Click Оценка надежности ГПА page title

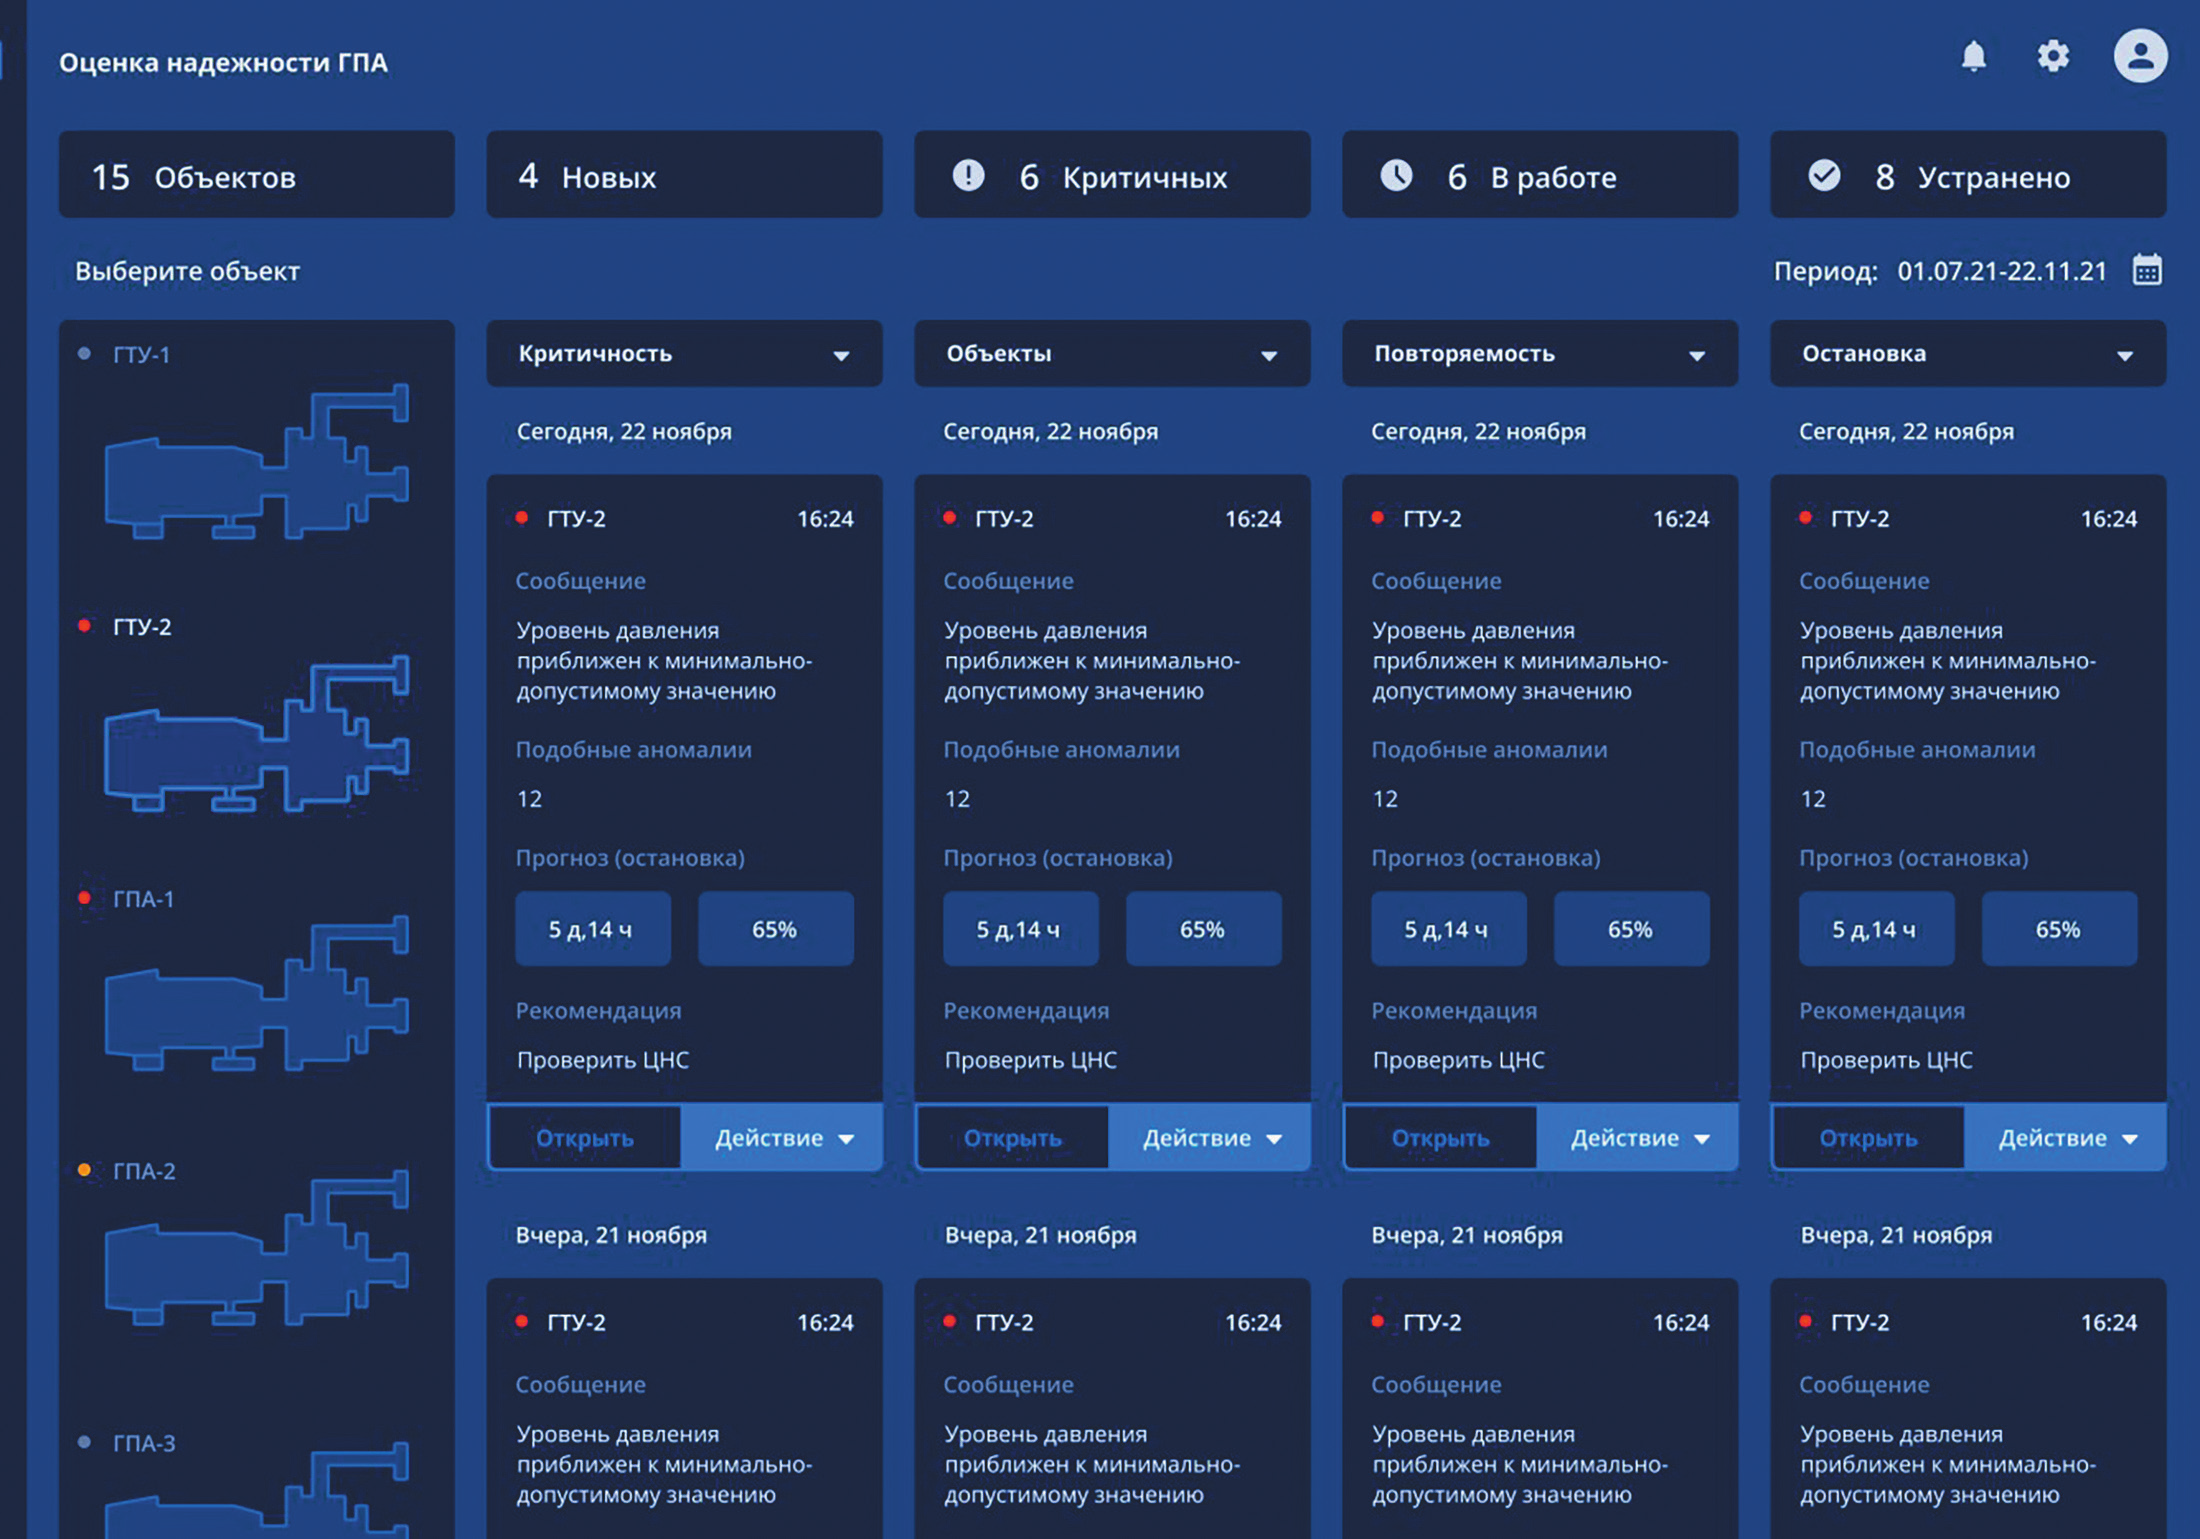point(223,62)
